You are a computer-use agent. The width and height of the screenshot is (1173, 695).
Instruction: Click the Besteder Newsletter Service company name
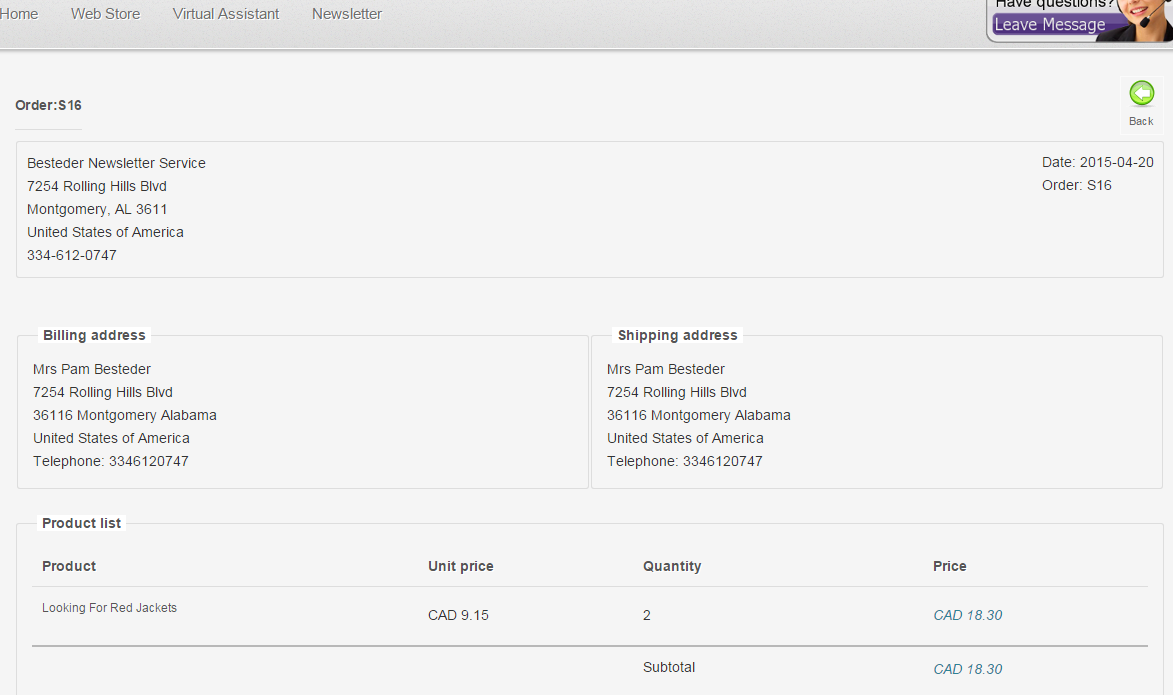click(x=116, y=163)
